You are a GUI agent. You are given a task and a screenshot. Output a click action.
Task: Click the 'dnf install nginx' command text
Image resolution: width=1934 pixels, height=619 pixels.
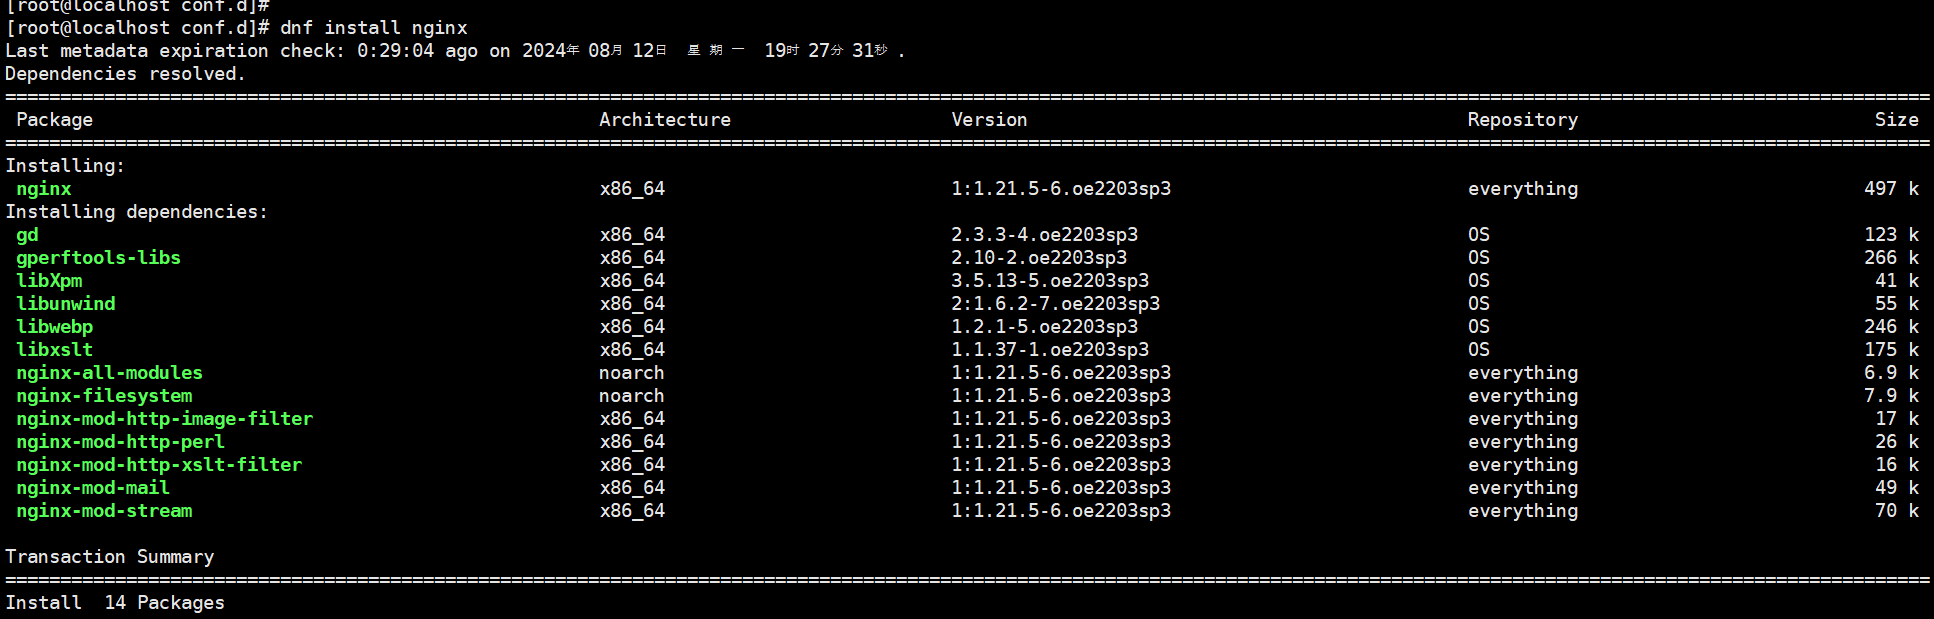373,28
